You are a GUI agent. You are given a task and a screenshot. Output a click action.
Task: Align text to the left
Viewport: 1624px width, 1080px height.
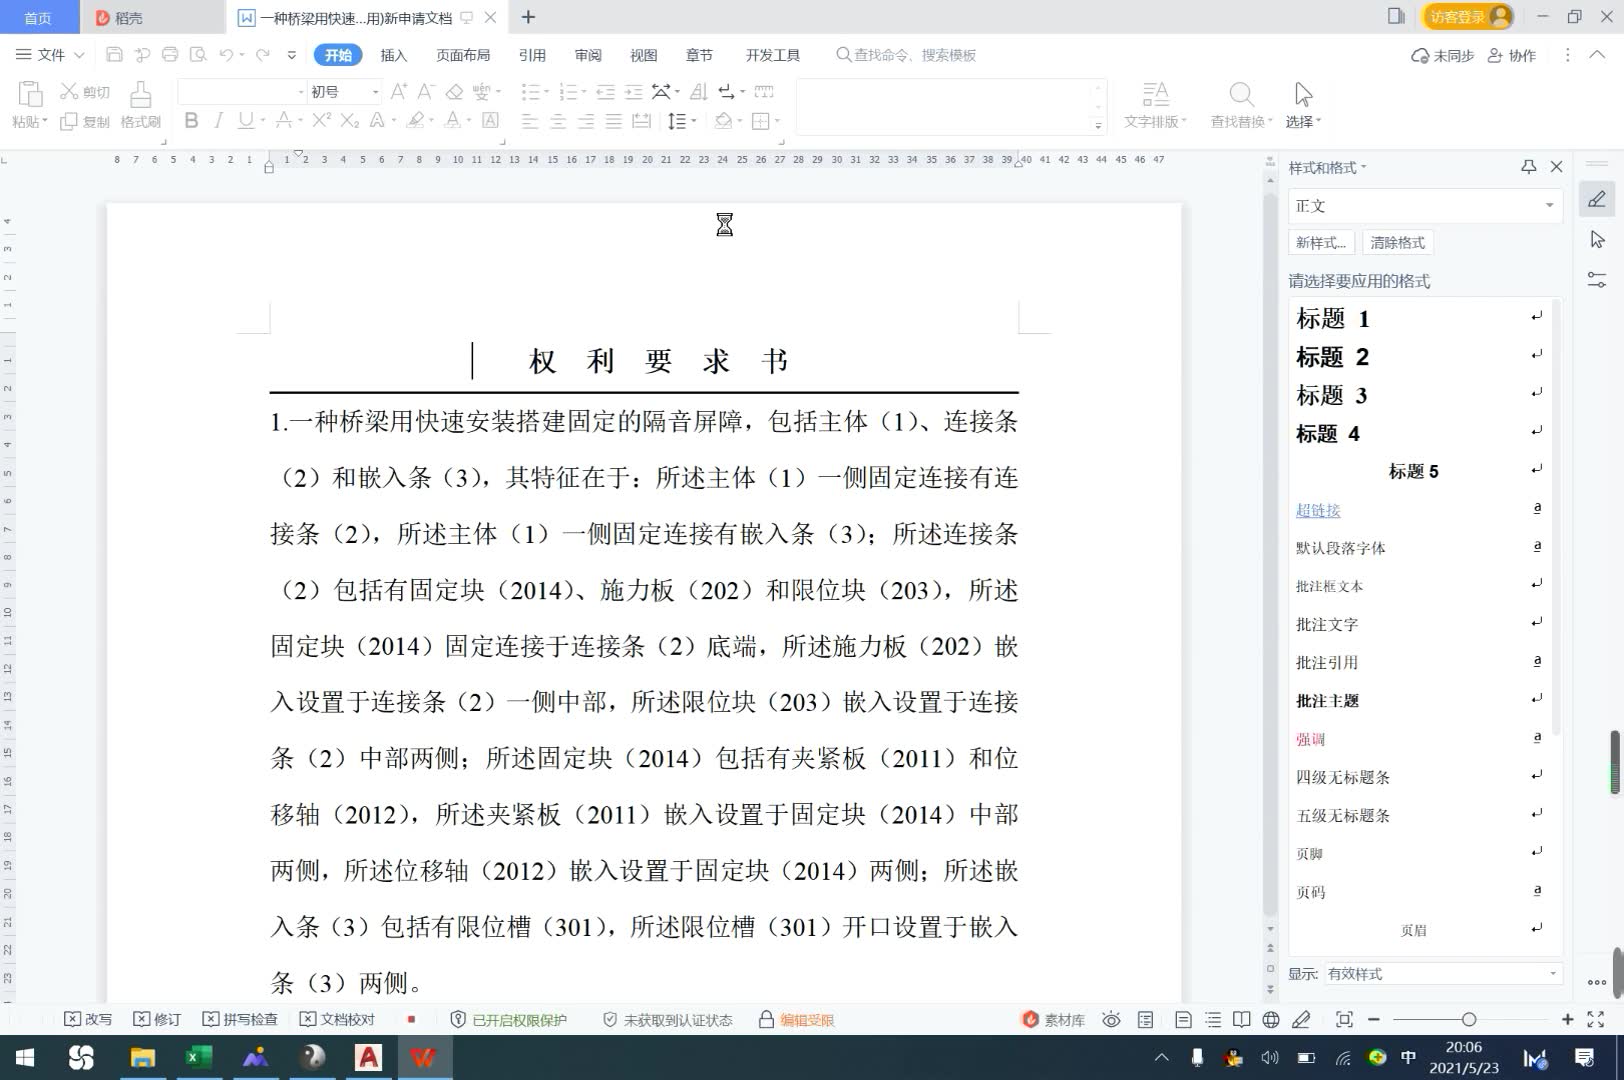tap(530, 121)
